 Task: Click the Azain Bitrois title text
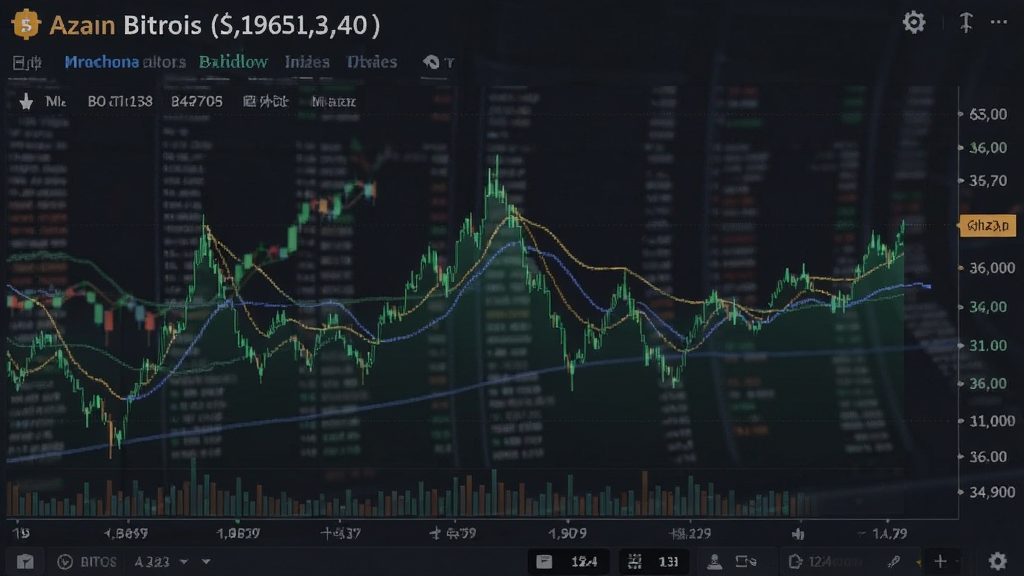(x=125, y=25)
